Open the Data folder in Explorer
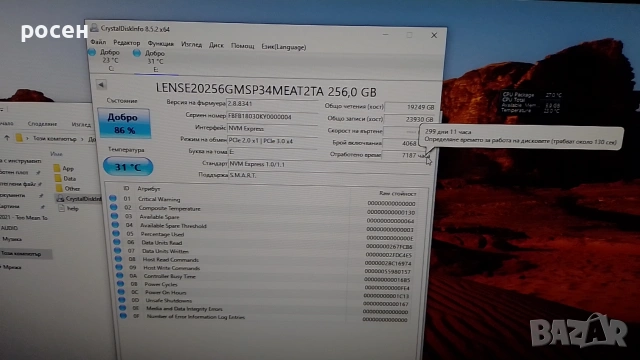 point(65,178)
